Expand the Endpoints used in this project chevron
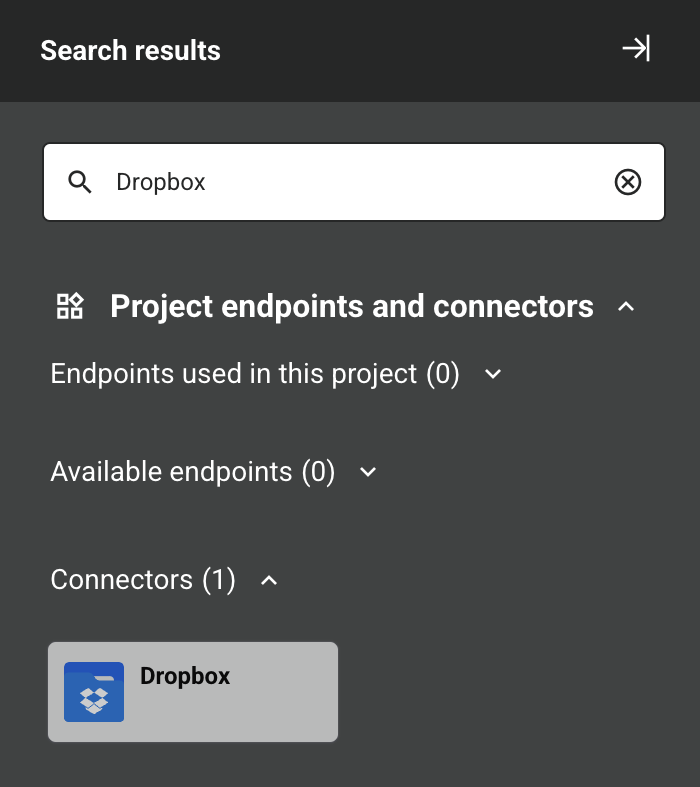The height and width of the screenshot is (787, 700). (x=492, y=374)
